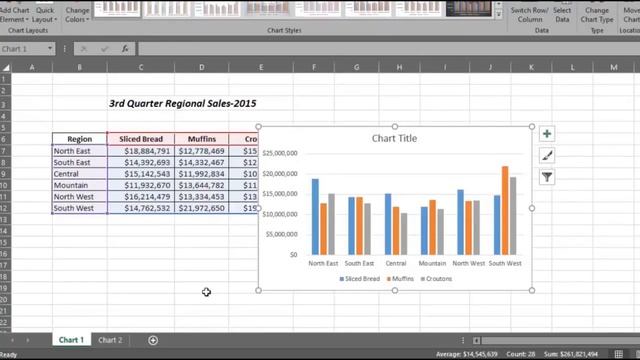This screenshot has height=360, width=640.
Task: Click the formula bar Cancel X icon
Action: pos(84,49)
